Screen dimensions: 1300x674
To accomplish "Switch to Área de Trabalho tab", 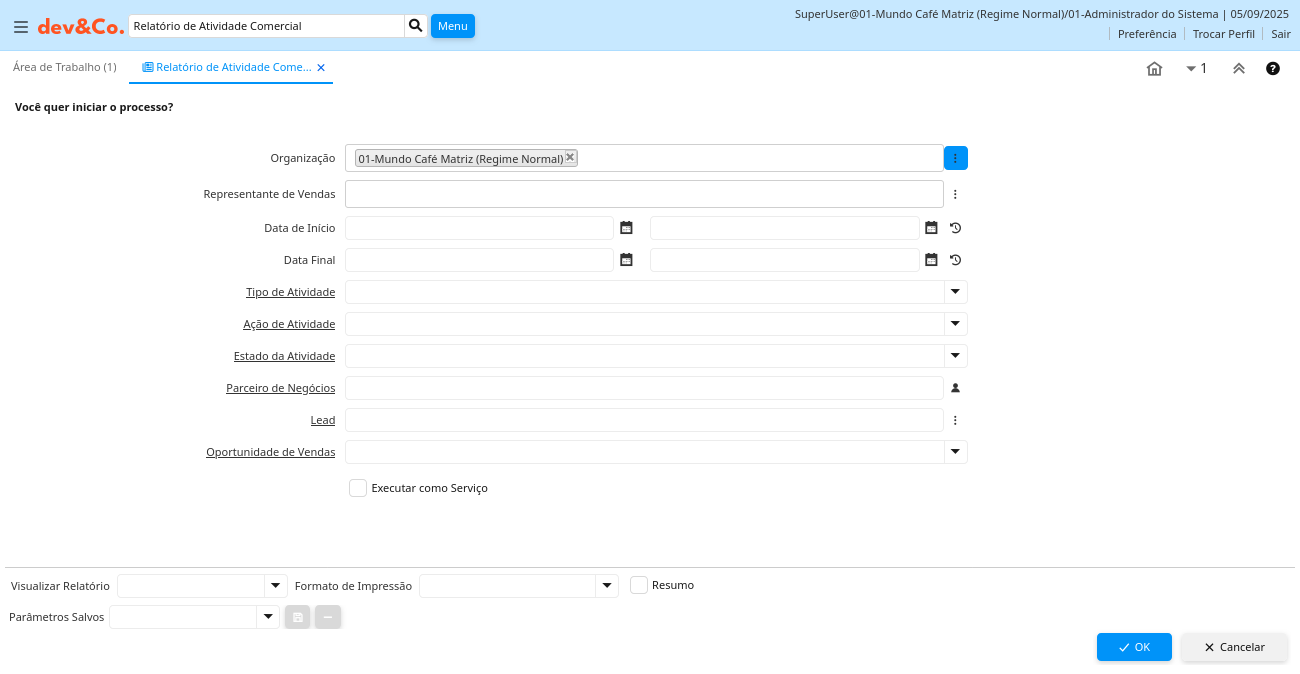I will (65, 67).
